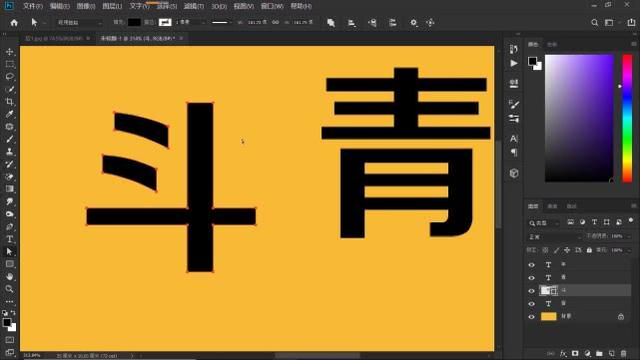The image size is (640, 360).
Task: Open the layer blend mode dropdown
Action: 554,237
